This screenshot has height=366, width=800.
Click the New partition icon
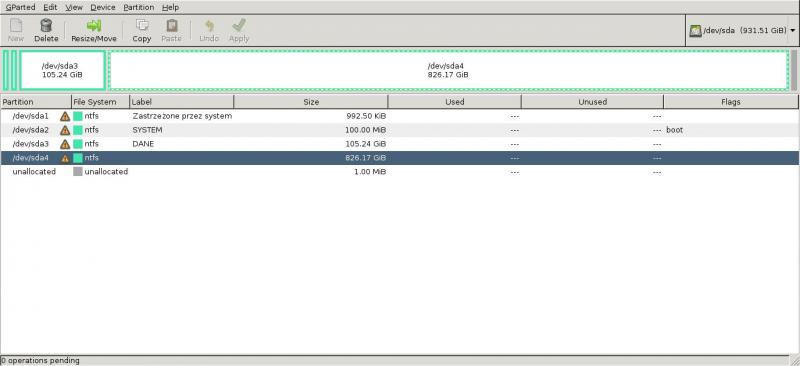[16, 26]
